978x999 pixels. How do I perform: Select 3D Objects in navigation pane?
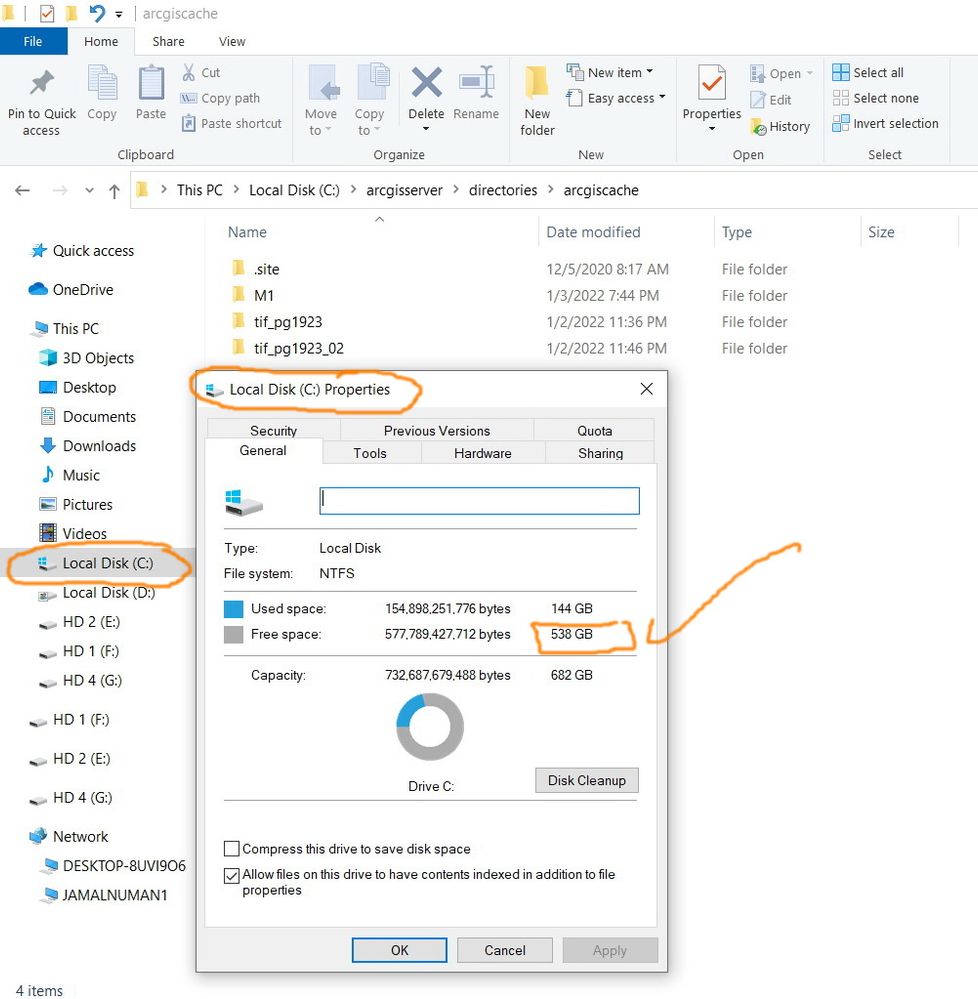87,358
